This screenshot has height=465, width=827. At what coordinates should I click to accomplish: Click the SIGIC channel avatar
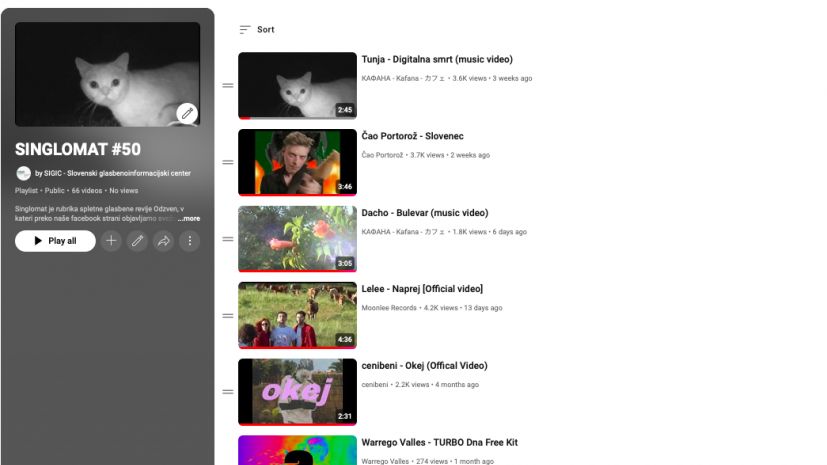[23, 173]
